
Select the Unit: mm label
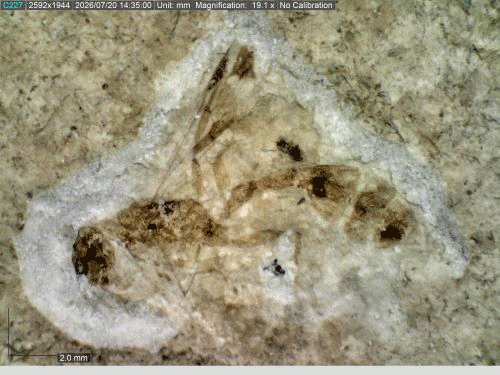tap(173, 5)
